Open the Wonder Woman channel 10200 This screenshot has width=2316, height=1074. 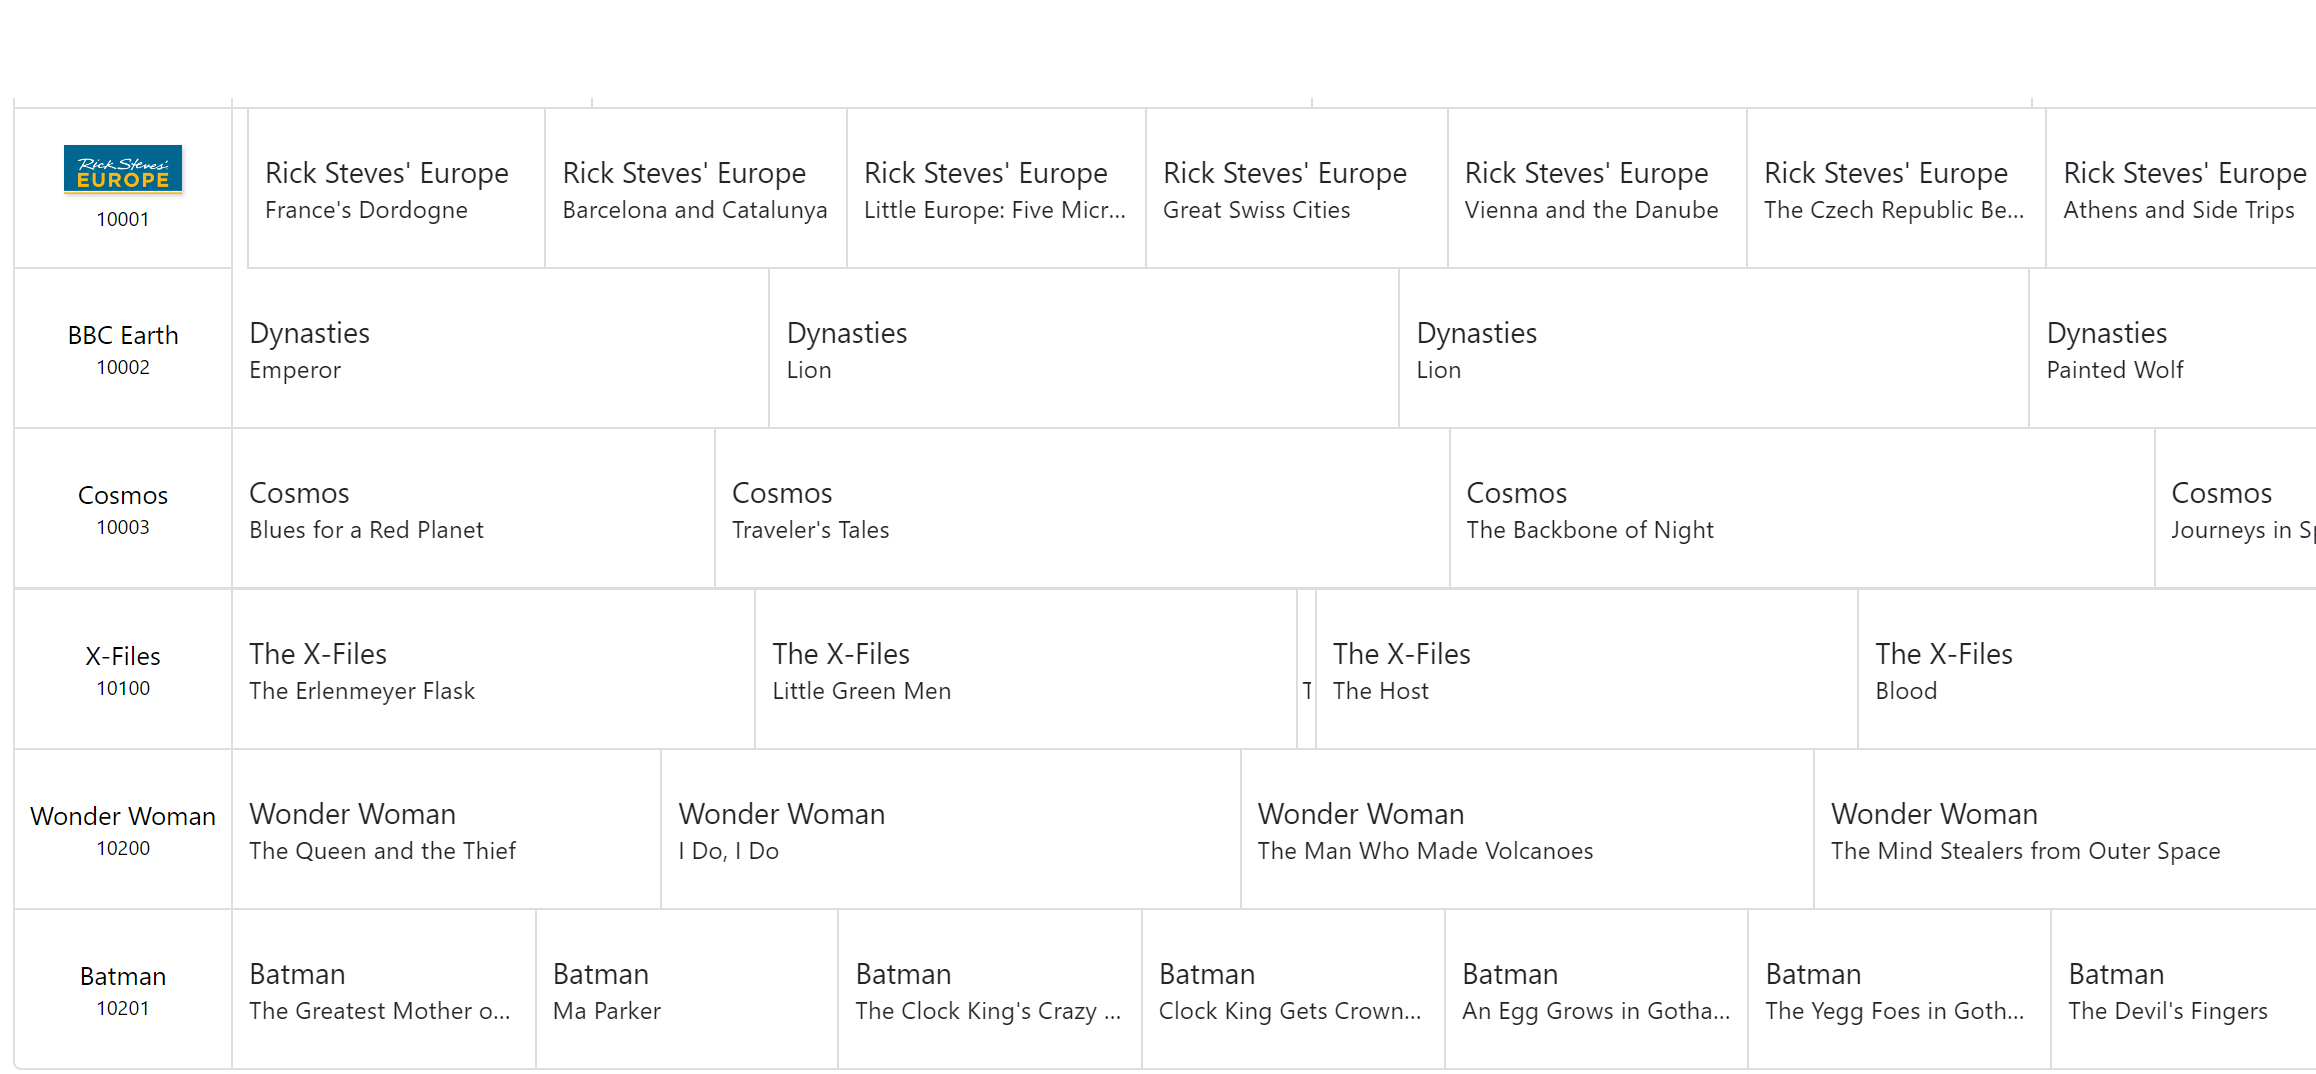coord(123,829)
